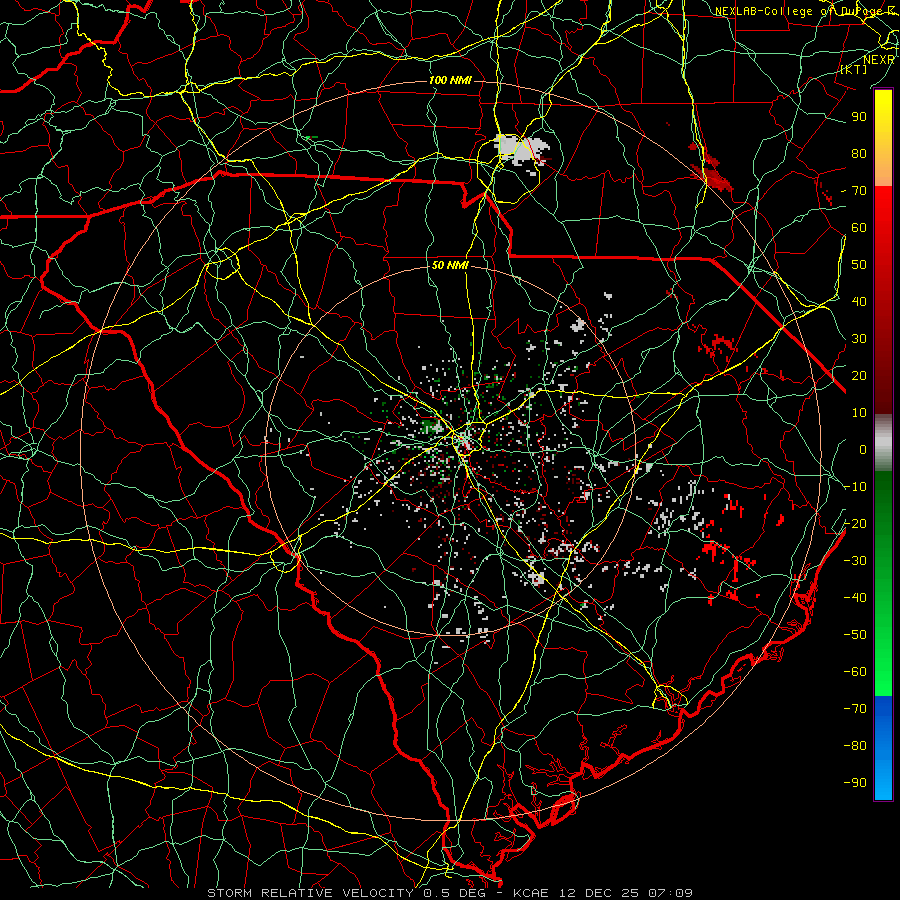The image size is (900, 900).
Task: Click the "-90" scale label
Action: click(x=855, y=783)
